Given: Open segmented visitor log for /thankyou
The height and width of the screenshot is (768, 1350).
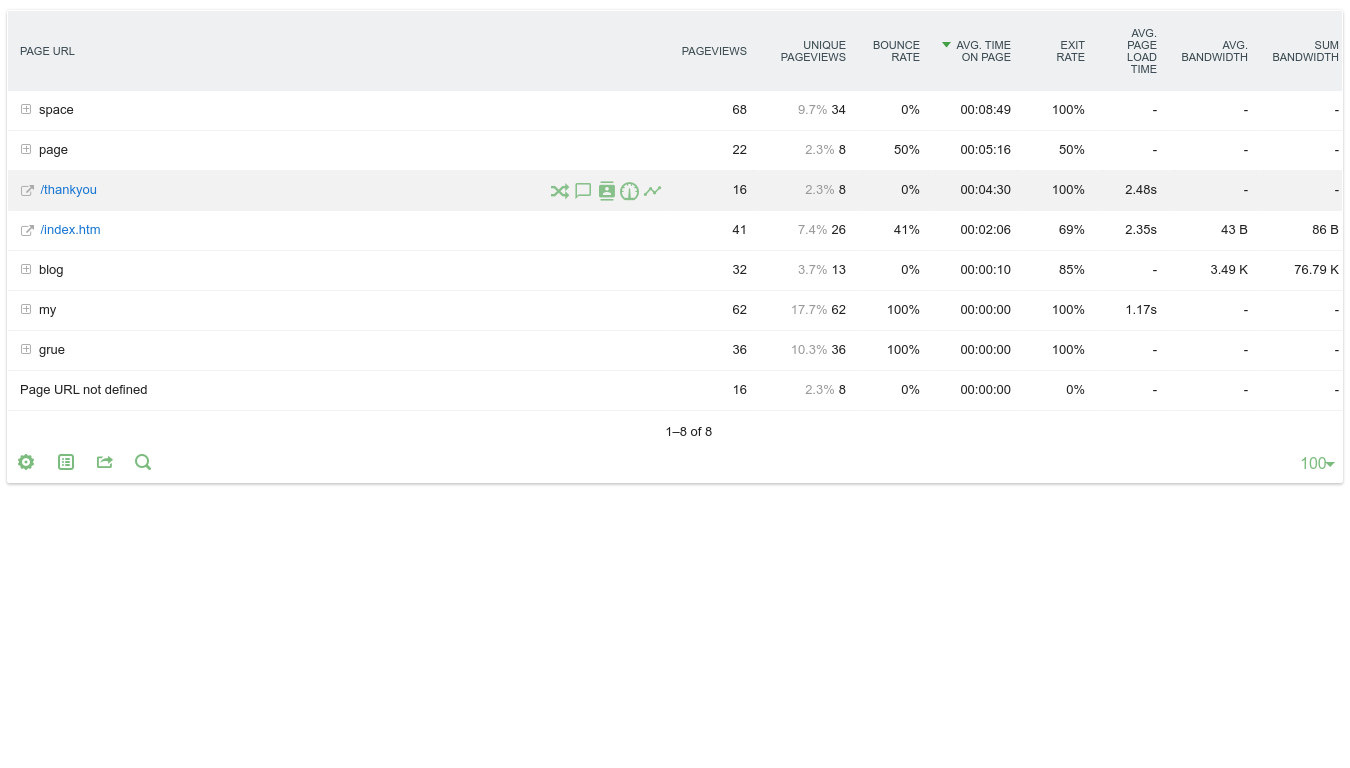Looking at the screenshot, I should pos(606,191).
